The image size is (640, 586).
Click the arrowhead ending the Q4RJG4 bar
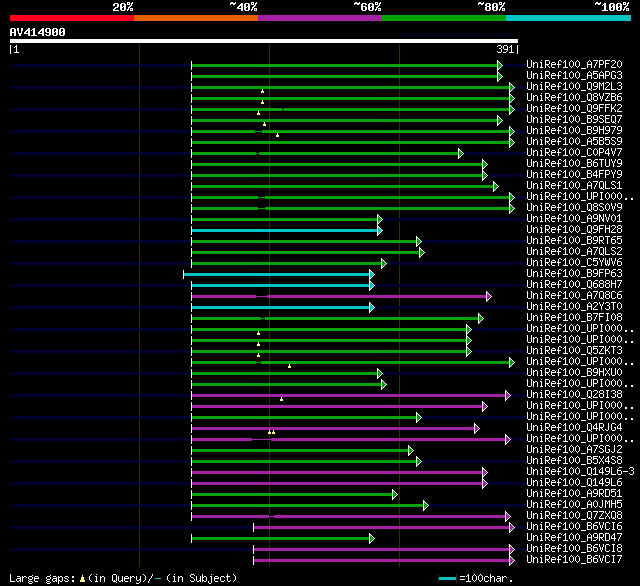(477, 429)
